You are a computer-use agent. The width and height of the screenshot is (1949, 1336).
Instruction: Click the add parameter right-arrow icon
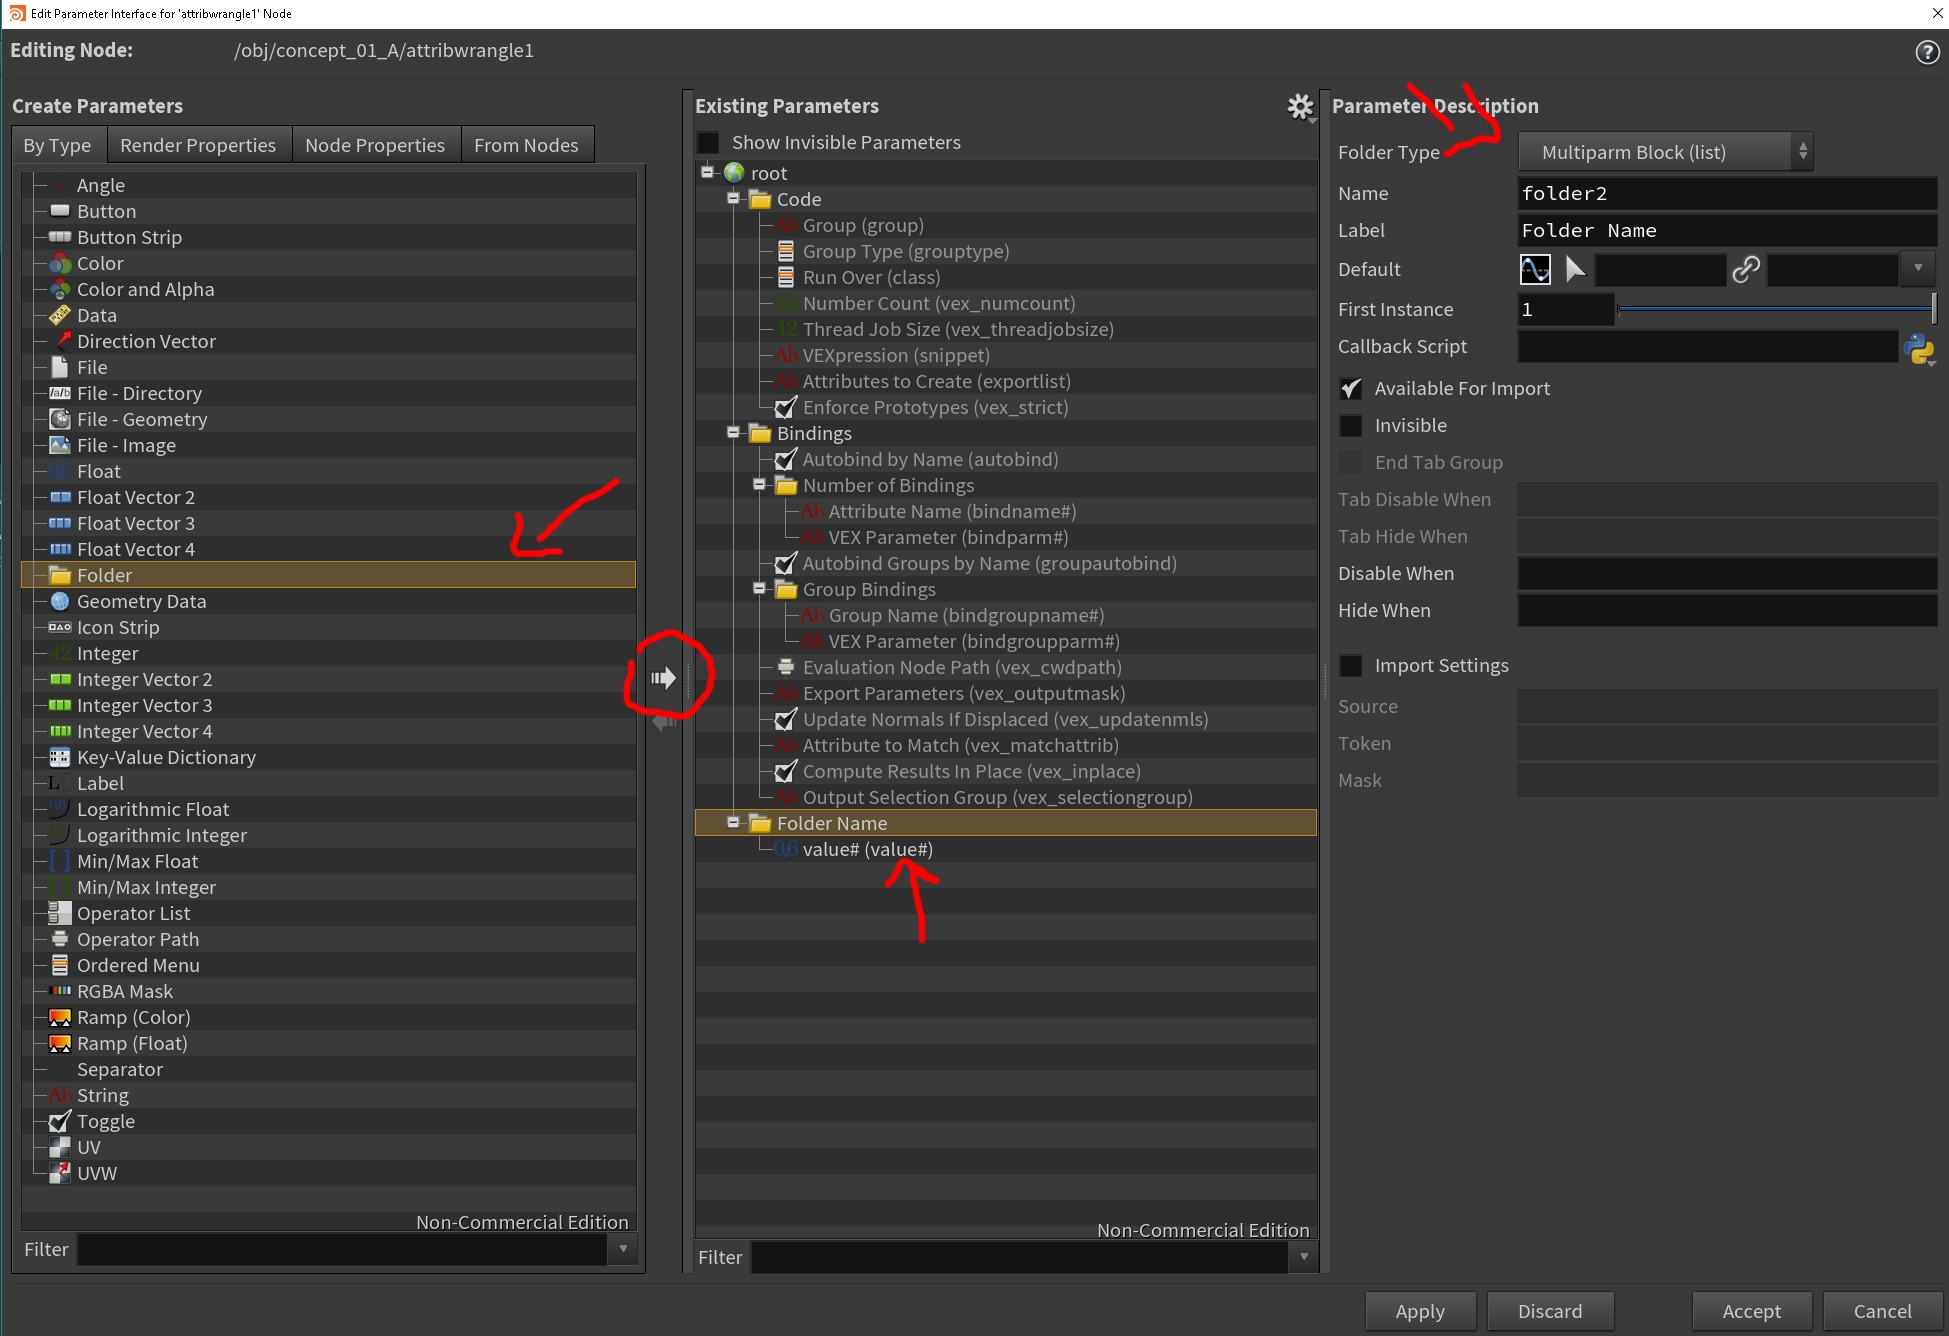click(663, 678)
